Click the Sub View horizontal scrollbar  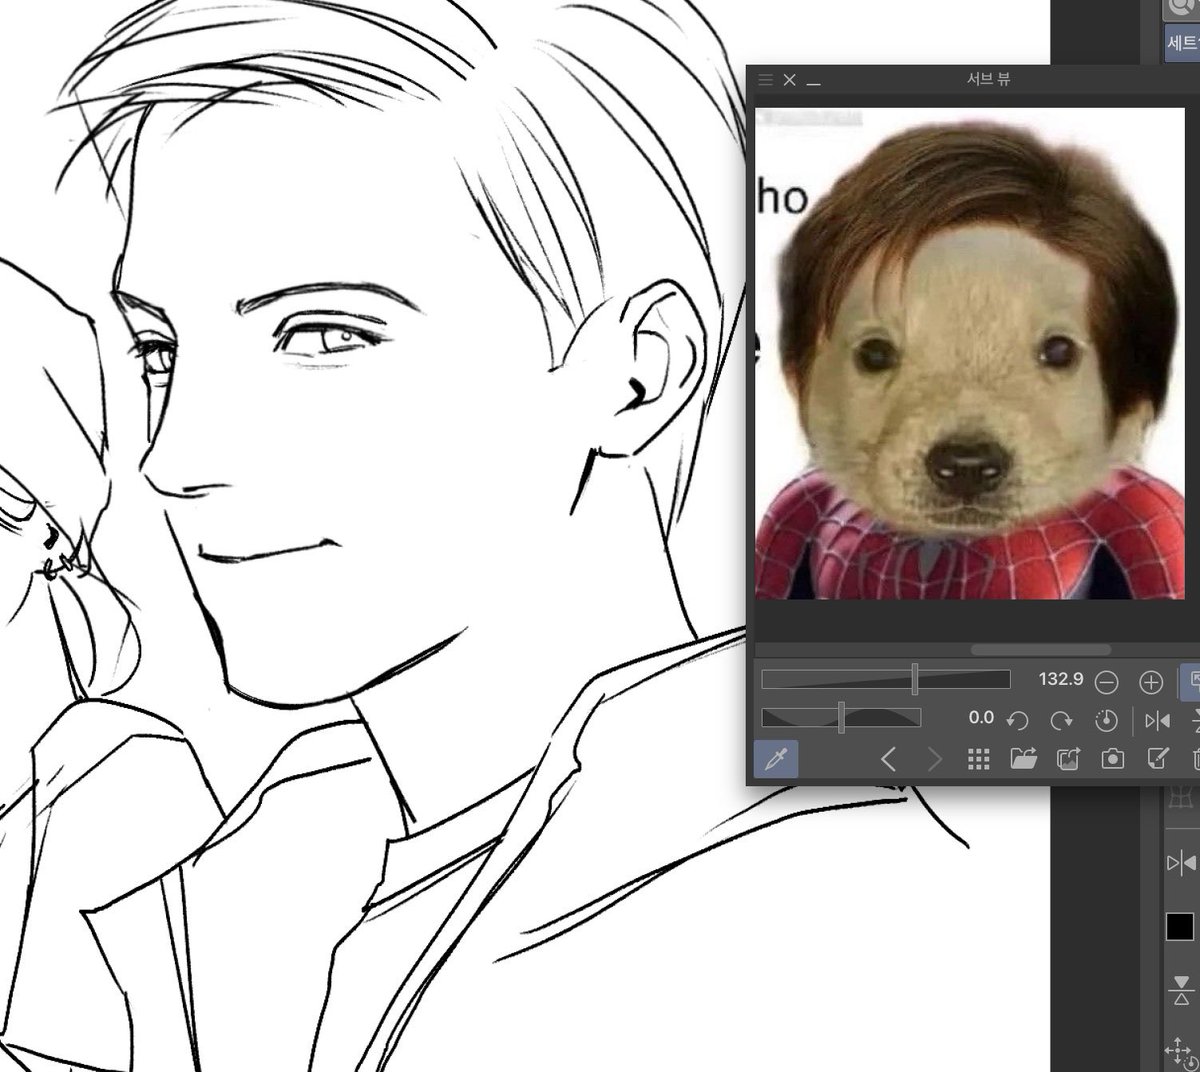pyautogui.click(x=1043, y=649)
